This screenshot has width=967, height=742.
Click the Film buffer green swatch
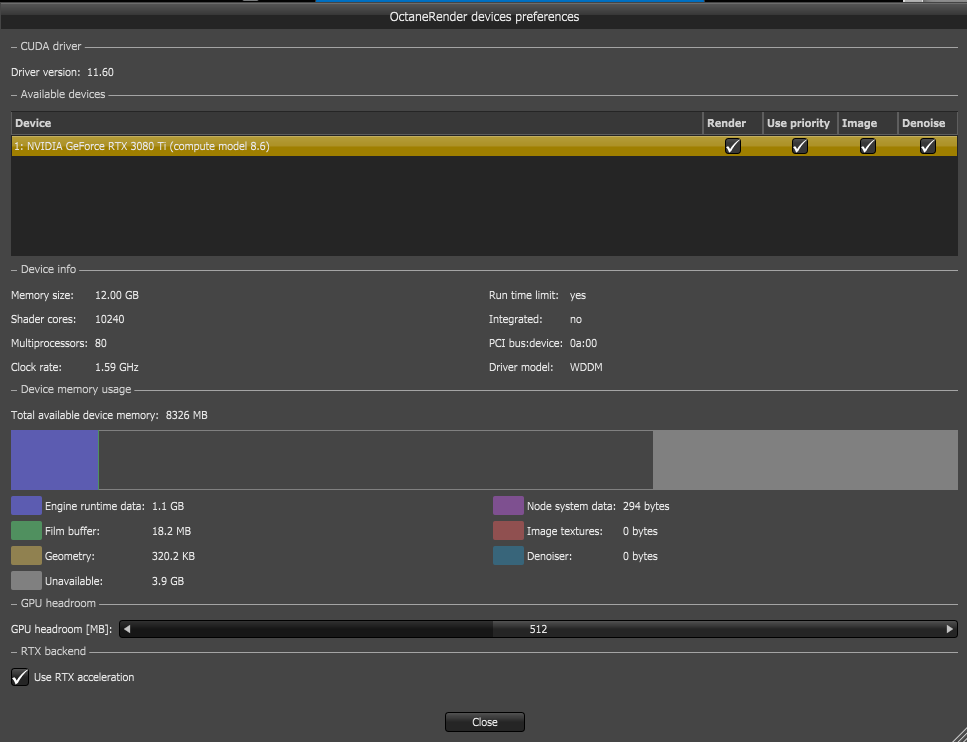27,531
